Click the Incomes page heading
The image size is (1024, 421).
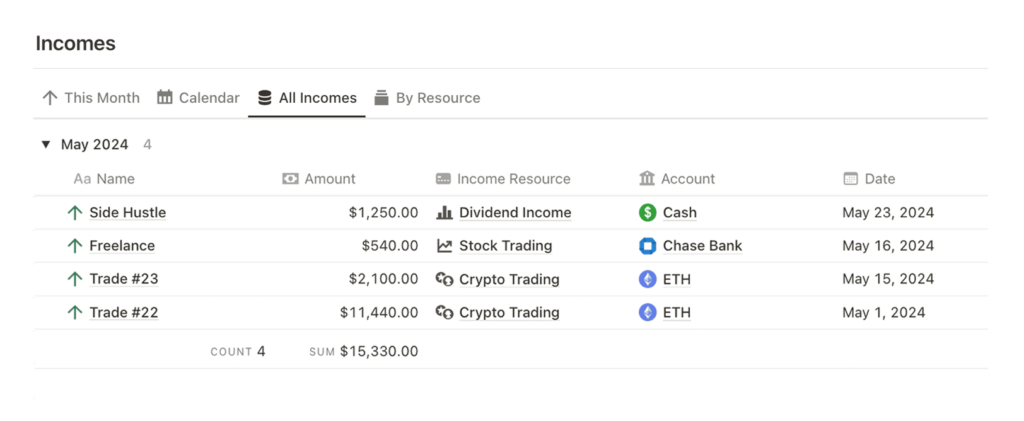(x=75, y=44)
